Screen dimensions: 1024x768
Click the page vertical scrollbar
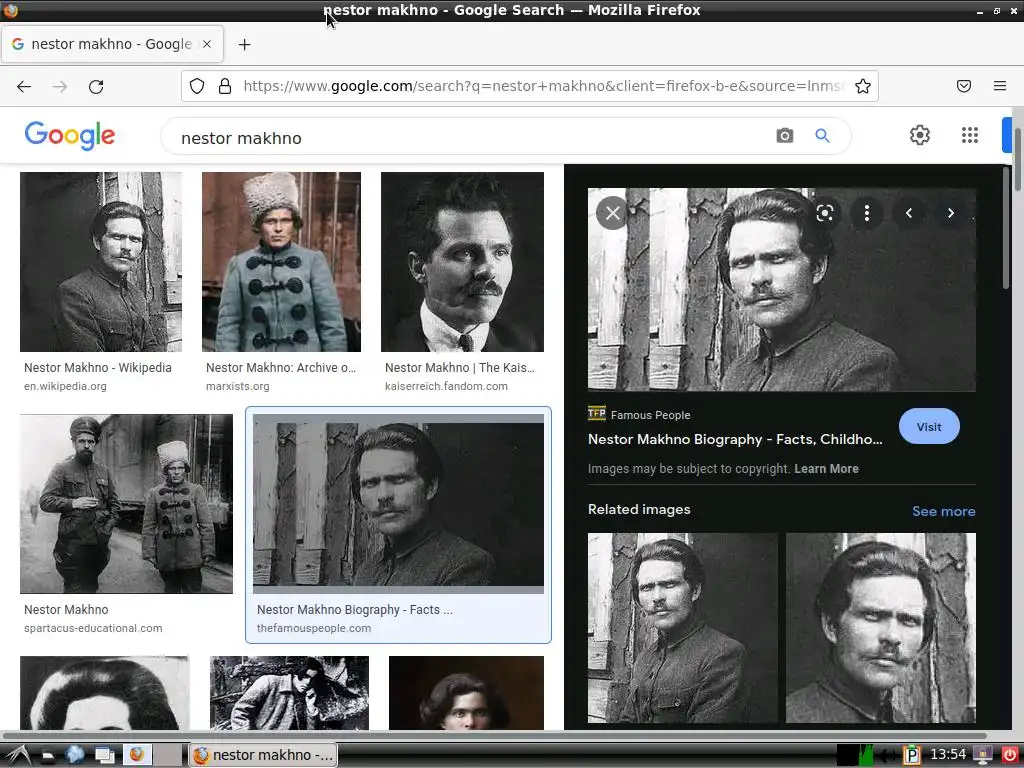(1017, 159)
